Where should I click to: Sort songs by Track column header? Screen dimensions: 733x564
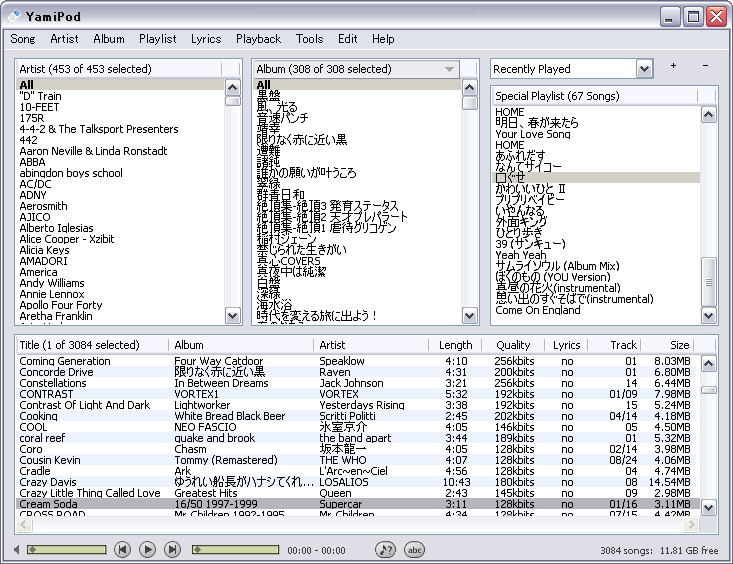point(614,345)
